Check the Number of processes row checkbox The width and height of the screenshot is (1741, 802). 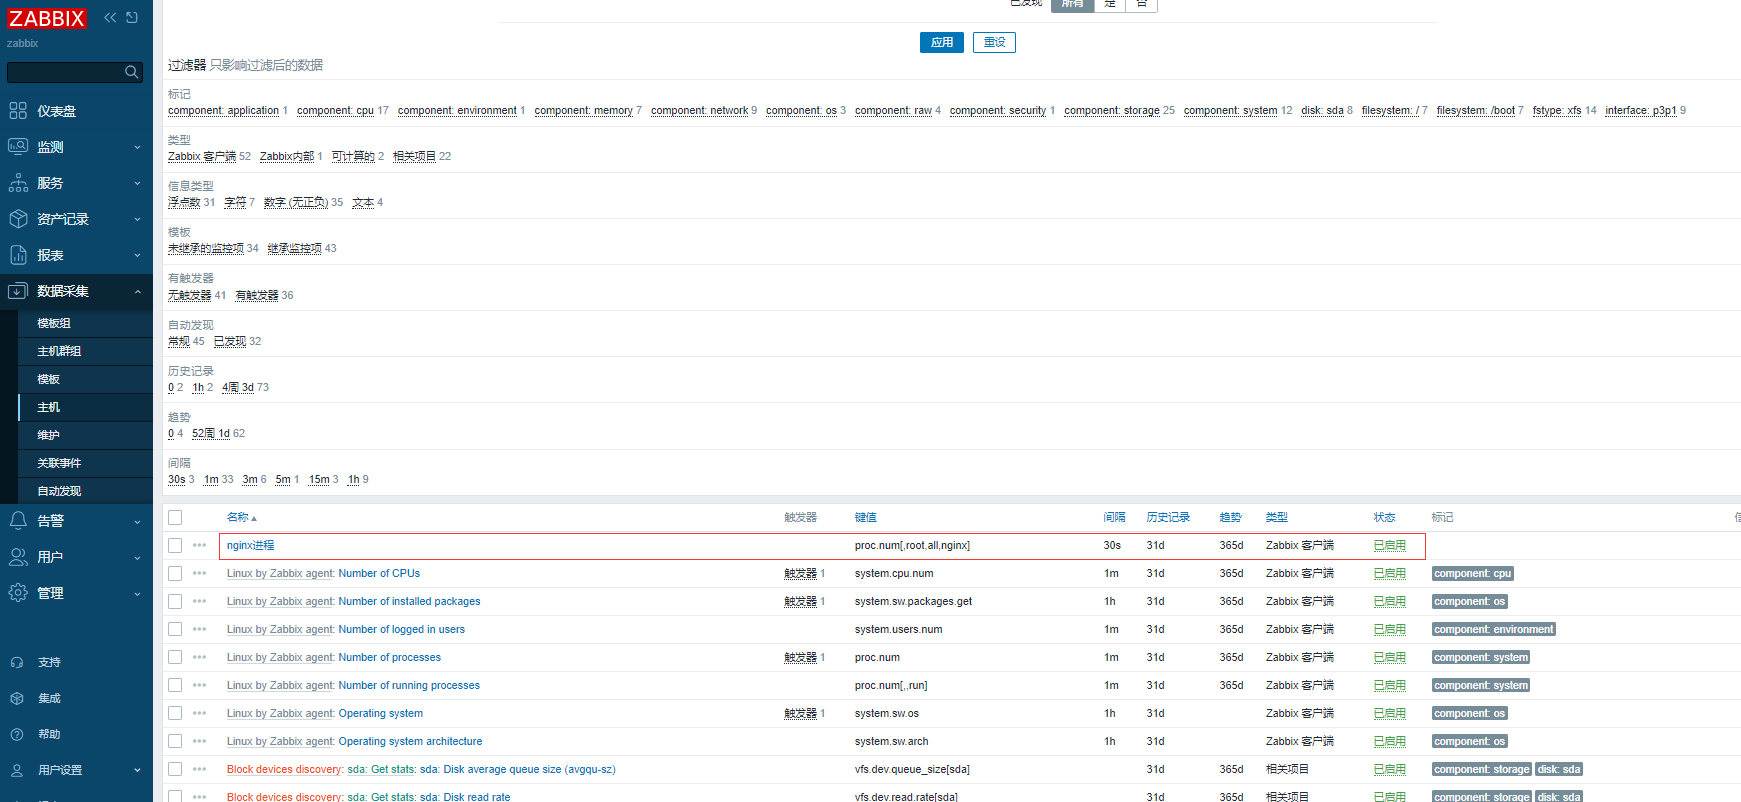[x=175, y=657]
